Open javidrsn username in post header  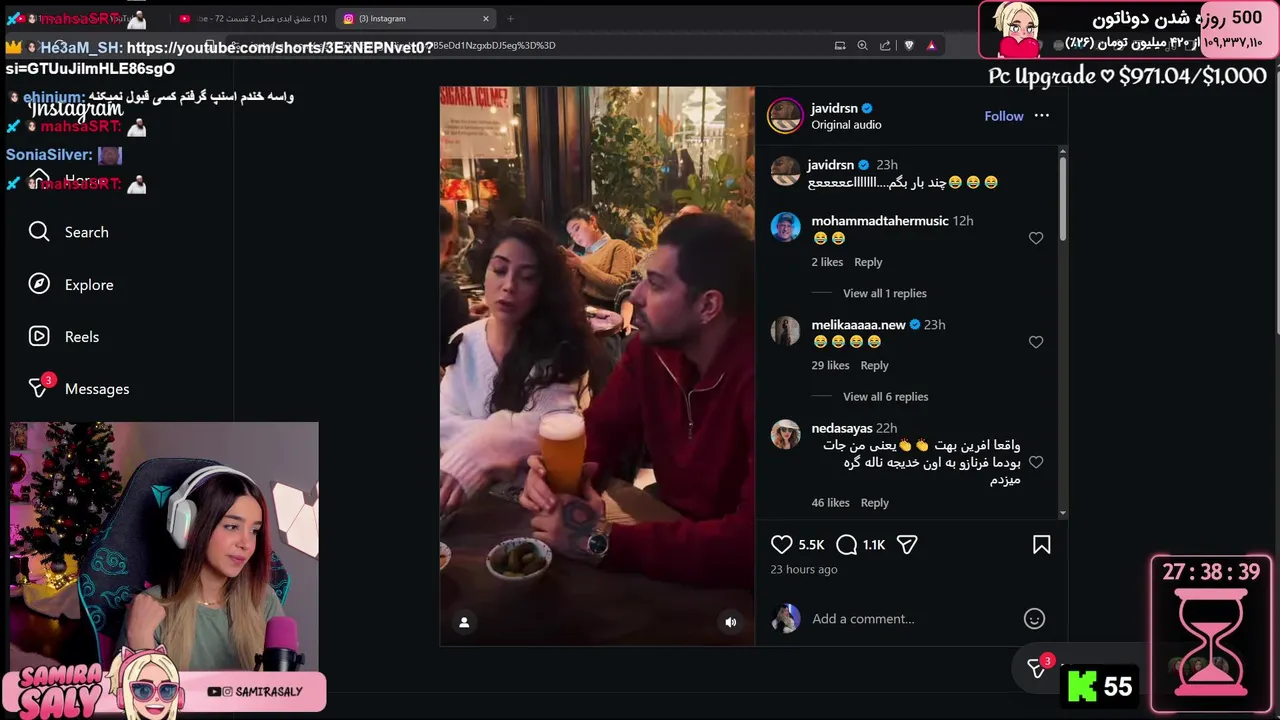tap(835, 108)
